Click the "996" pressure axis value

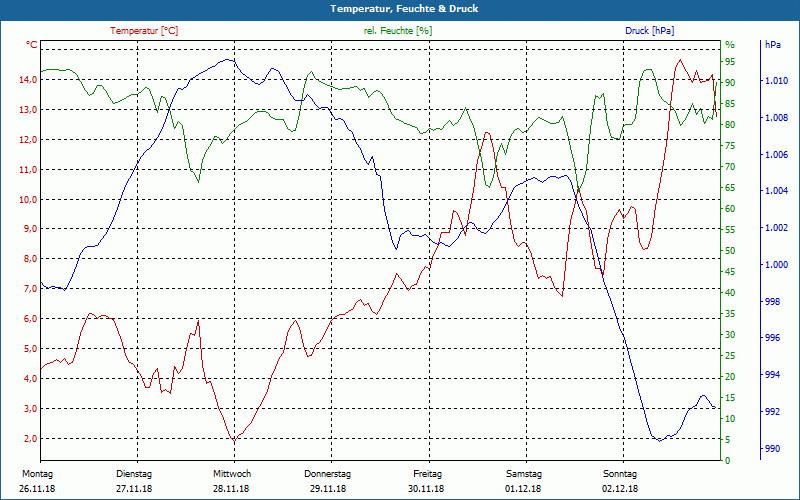(x=771, y=338)
